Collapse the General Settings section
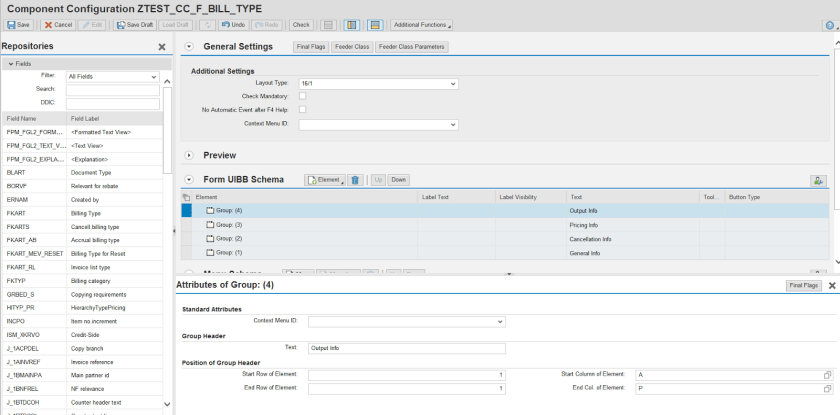The image size is (840, 415). (x=190, y=47)
